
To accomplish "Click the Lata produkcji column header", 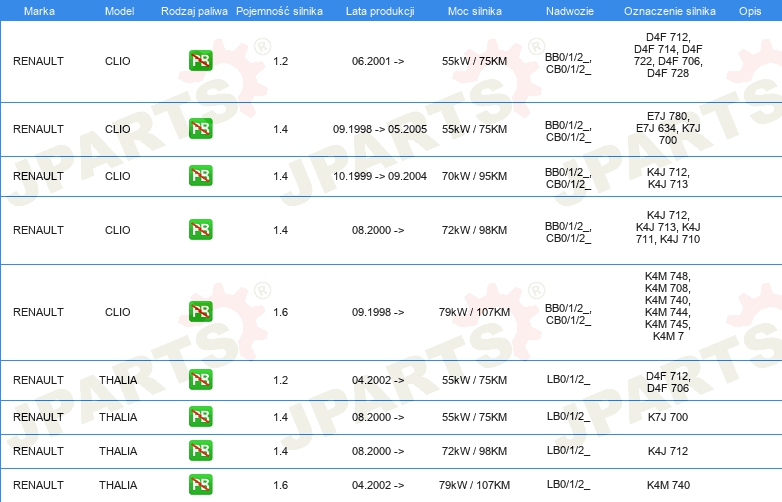I will click(x=380, y=11).
